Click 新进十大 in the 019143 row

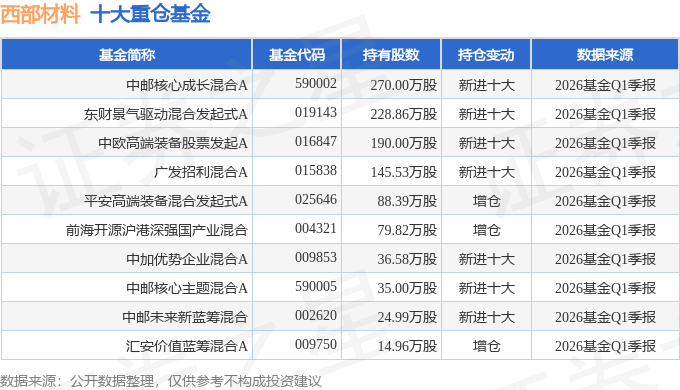point(487,114)
